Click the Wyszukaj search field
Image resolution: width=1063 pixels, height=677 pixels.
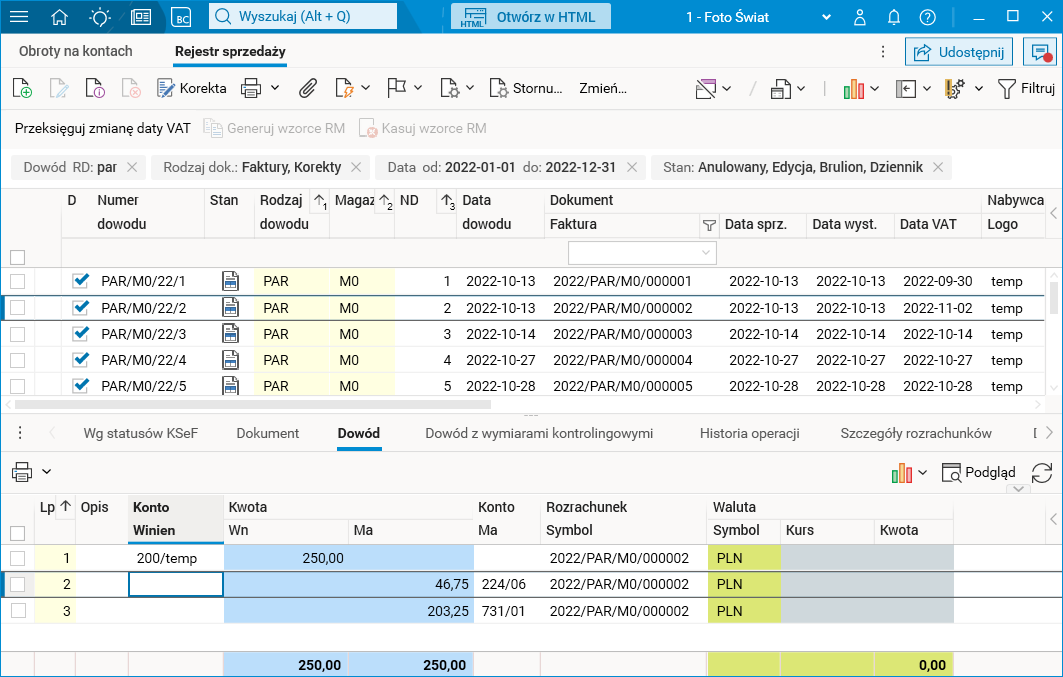coord(303,17)
